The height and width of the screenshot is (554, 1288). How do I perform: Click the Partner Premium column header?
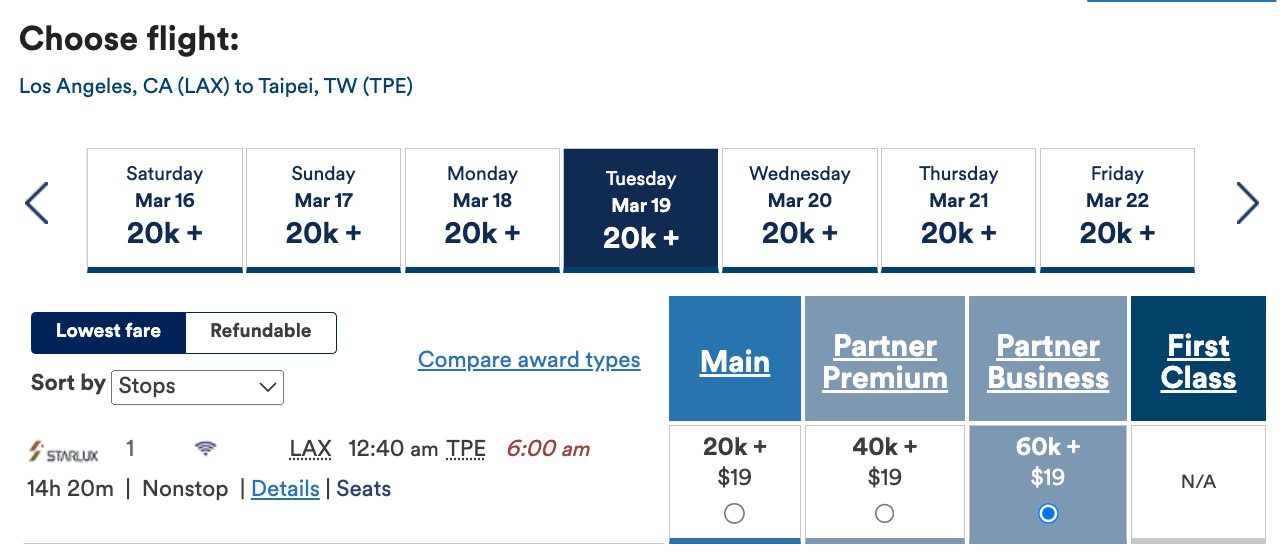coord(884,361)
